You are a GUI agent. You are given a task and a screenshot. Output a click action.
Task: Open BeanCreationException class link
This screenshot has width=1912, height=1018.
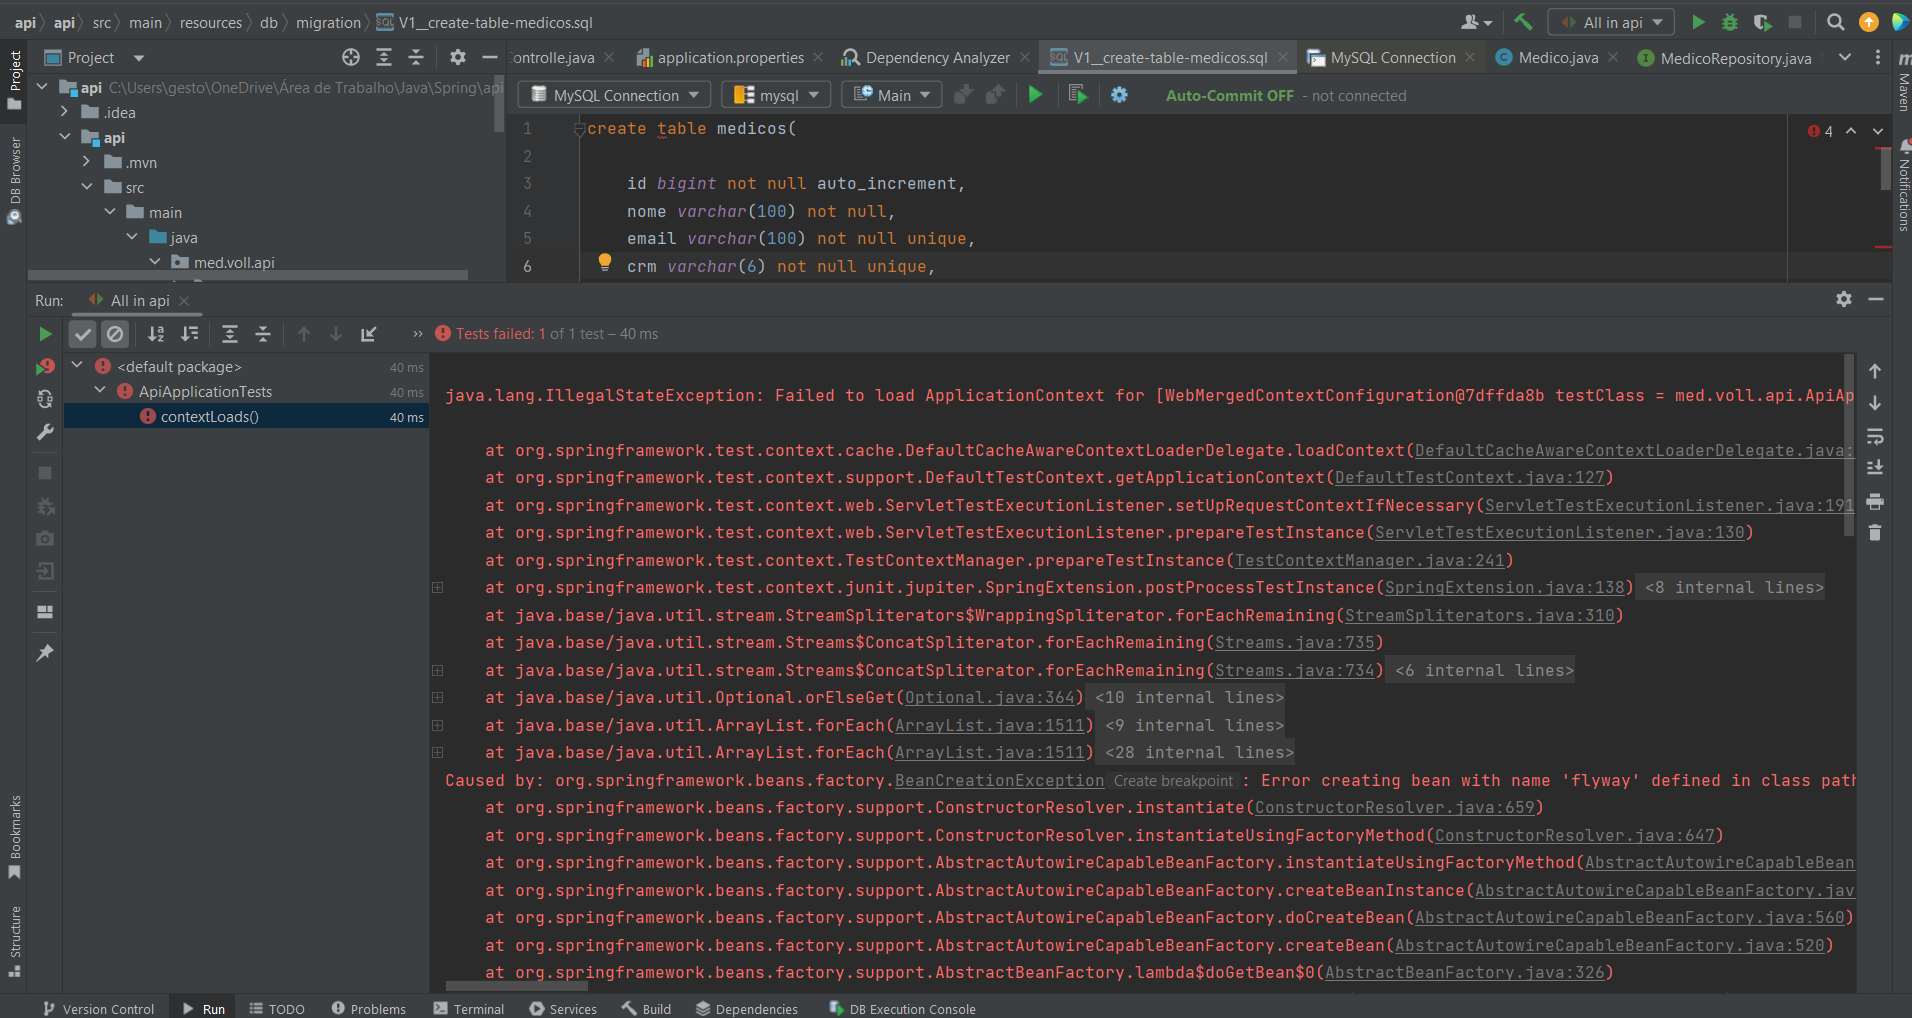(999, 781)
